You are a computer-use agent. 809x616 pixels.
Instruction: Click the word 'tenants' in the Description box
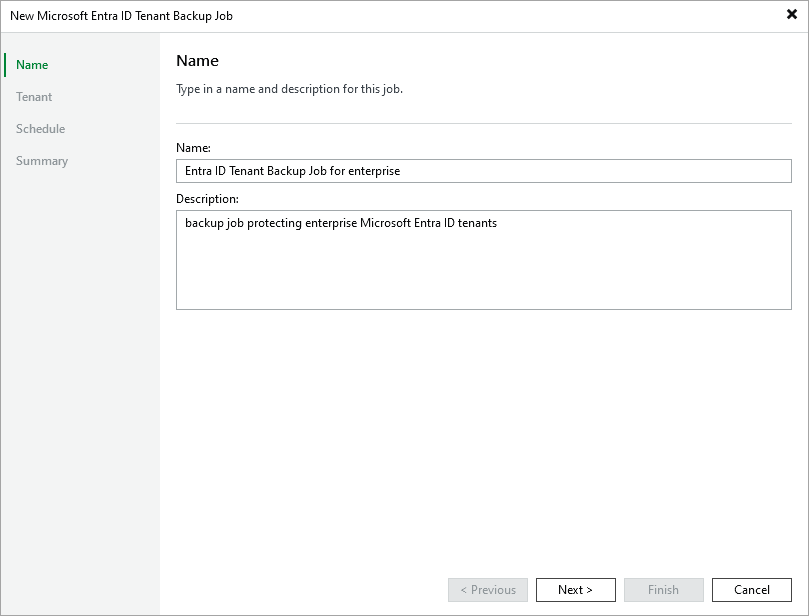(477, 223)
